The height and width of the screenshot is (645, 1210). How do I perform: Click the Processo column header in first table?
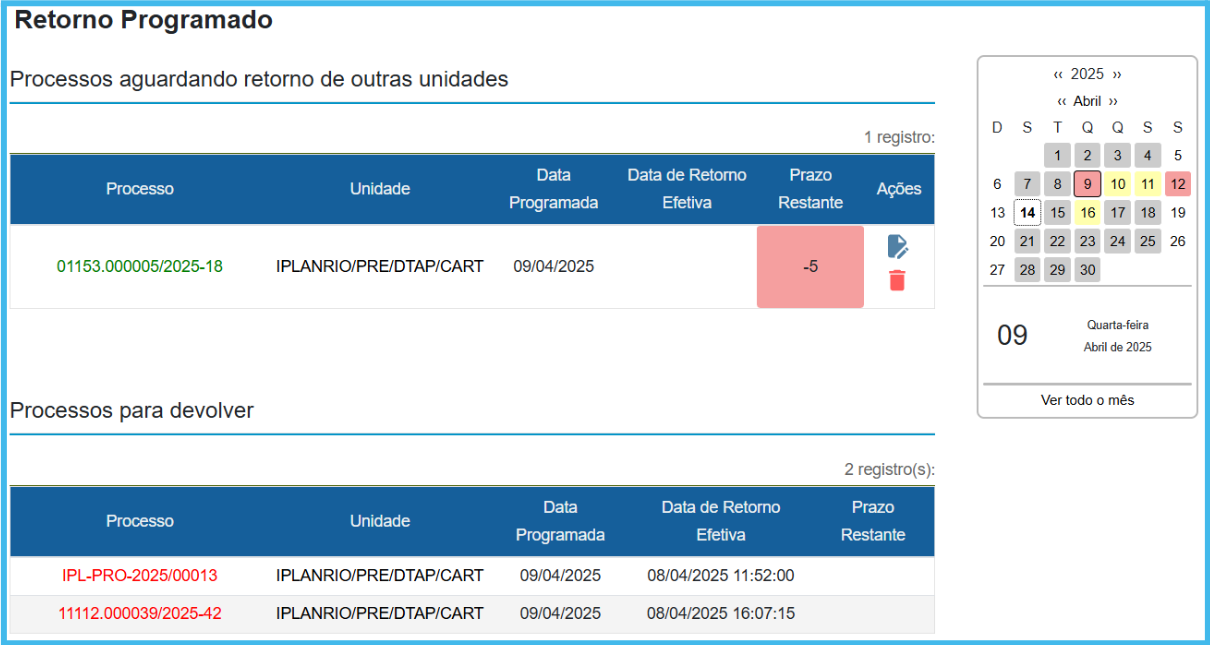(x=140, y=189)
